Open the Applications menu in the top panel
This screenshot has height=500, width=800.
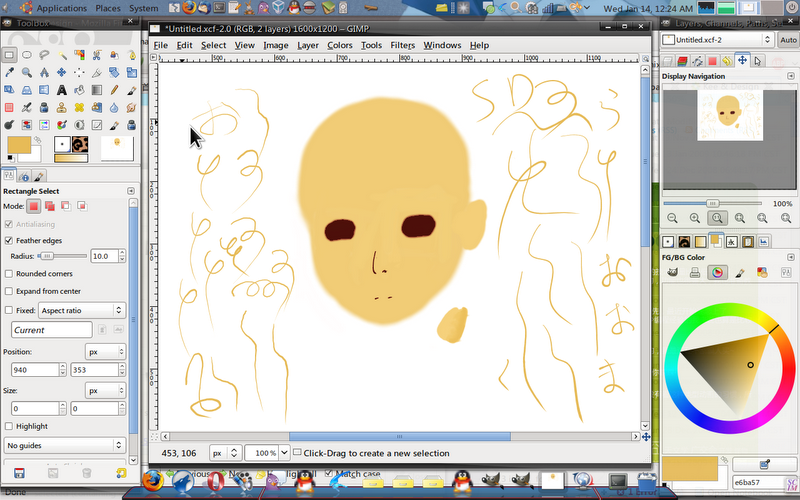click(x=61, y=8)
